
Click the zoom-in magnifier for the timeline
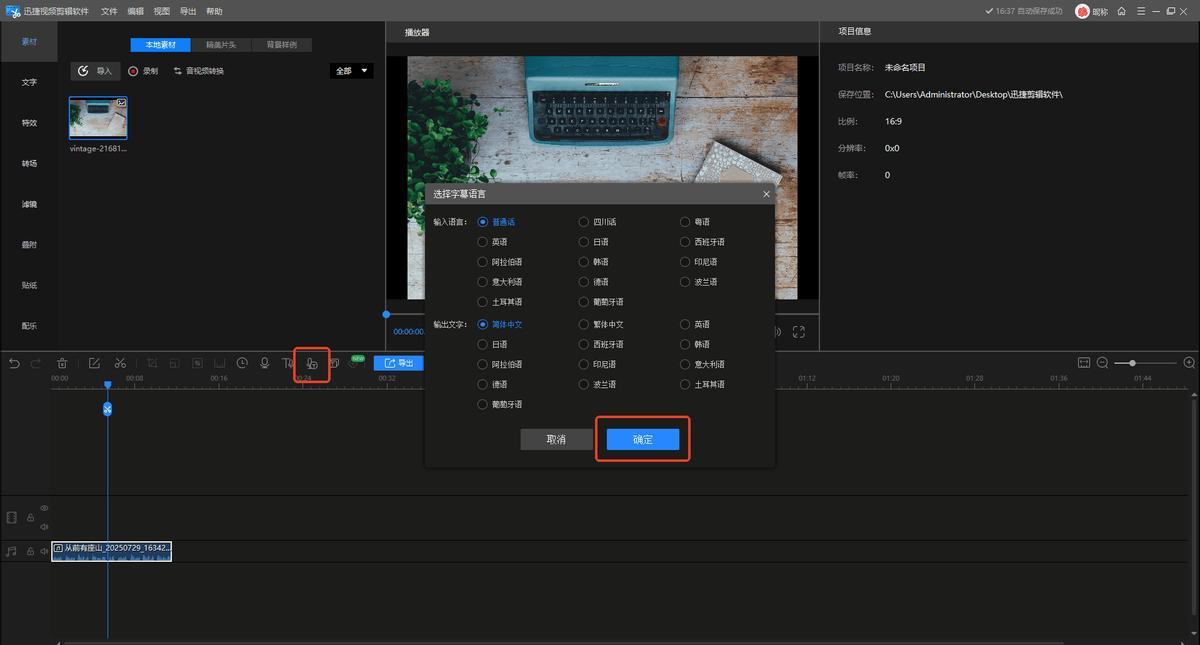1189,362
